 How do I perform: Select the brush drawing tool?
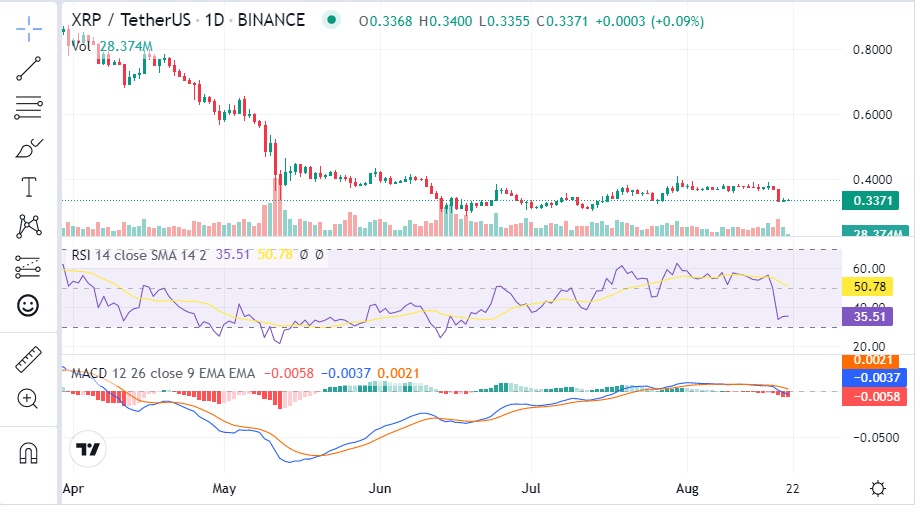click(x=28, y=148)
